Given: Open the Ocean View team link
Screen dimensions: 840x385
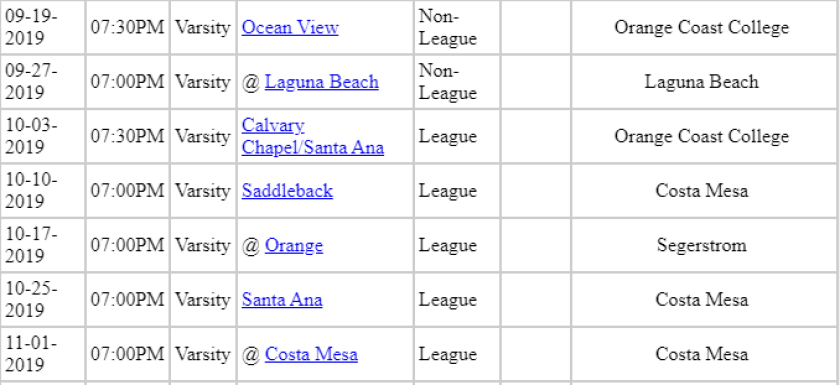Looking at the screenshot, I should click(290, 27).
